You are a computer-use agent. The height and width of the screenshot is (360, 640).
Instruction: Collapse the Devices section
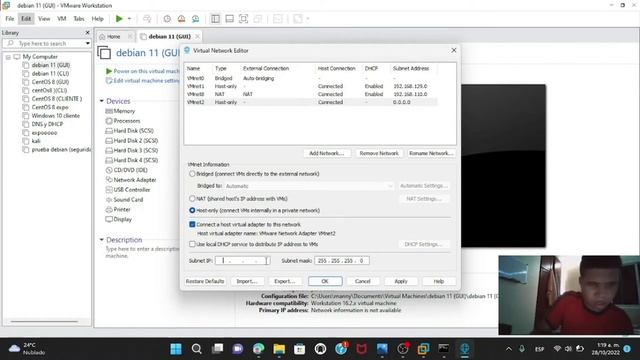pyautogui.click(x=102, y=101)
